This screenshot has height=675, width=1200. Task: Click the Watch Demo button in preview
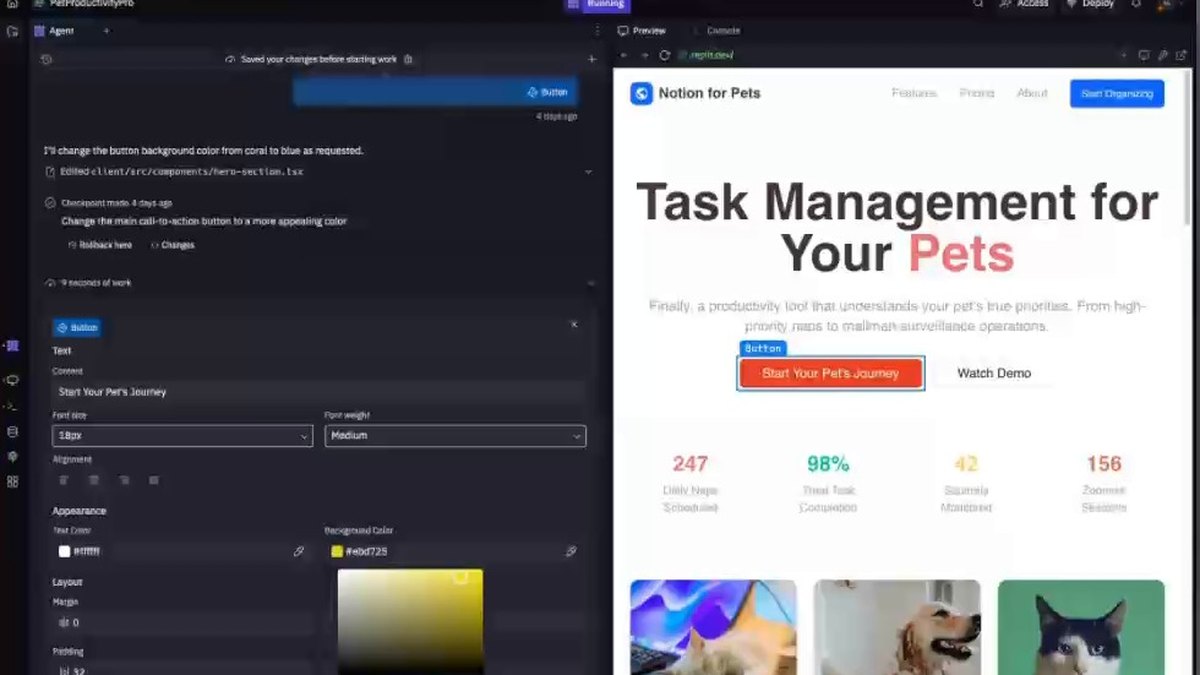pos(994,373)
